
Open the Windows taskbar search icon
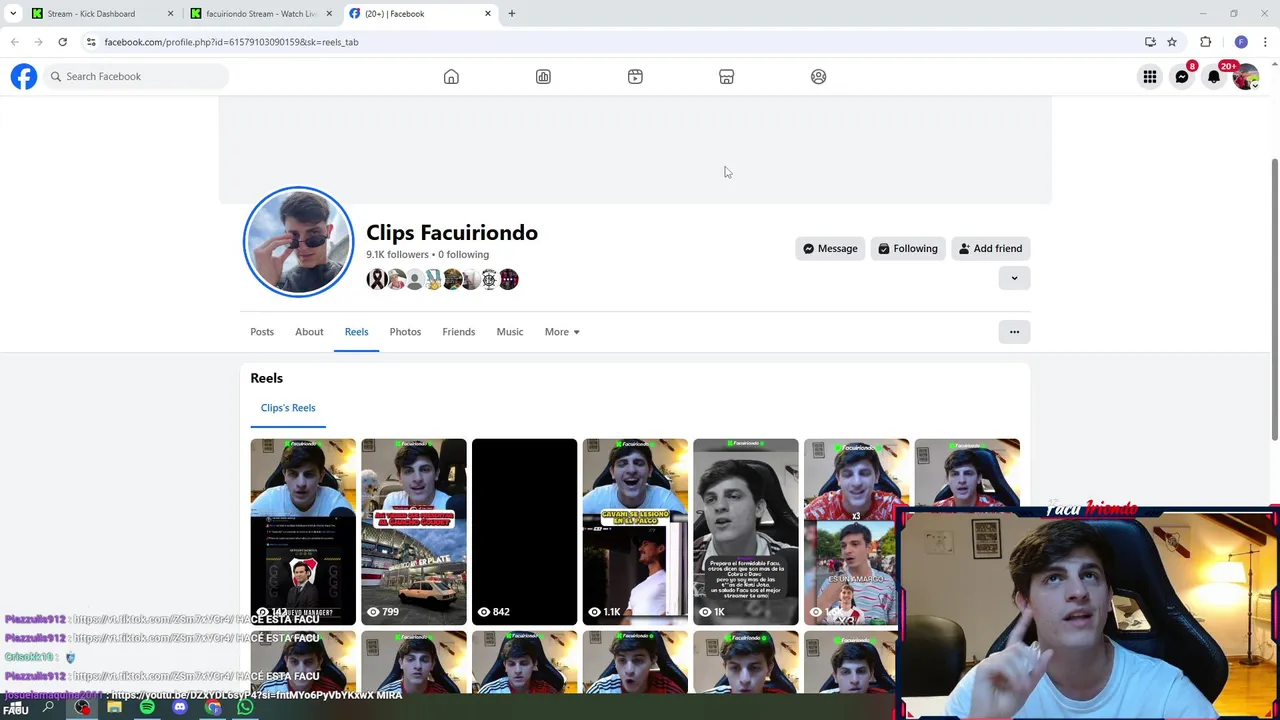[48, 708]
